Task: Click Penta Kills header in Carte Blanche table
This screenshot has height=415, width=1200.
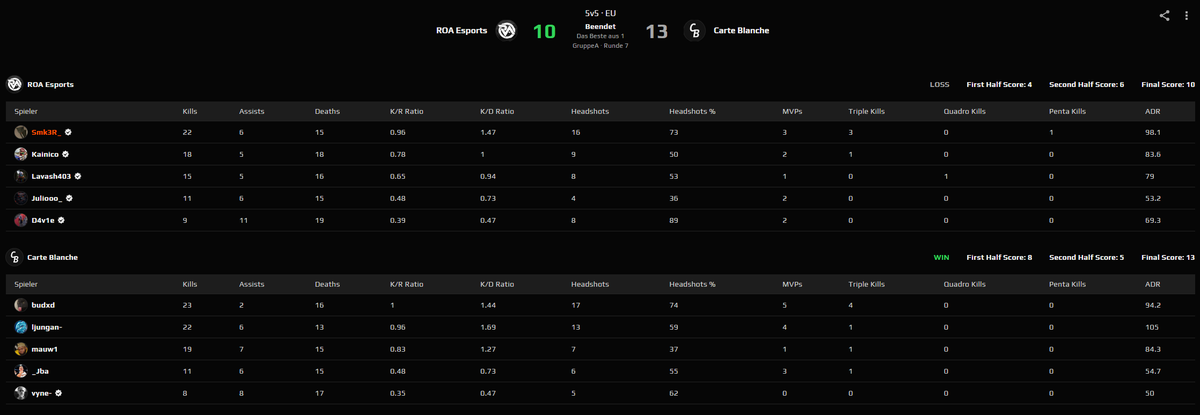Action: [x=1067, y=284]
